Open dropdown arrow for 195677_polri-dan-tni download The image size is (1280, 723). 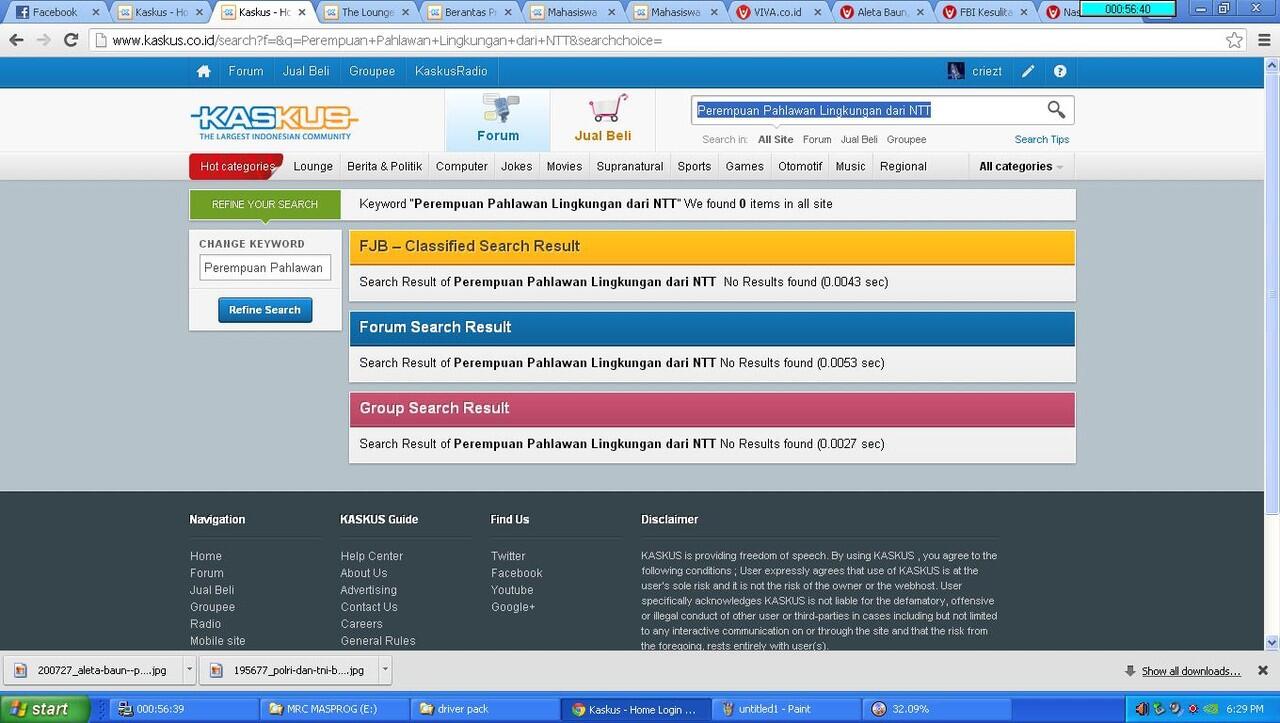point(386,670)
